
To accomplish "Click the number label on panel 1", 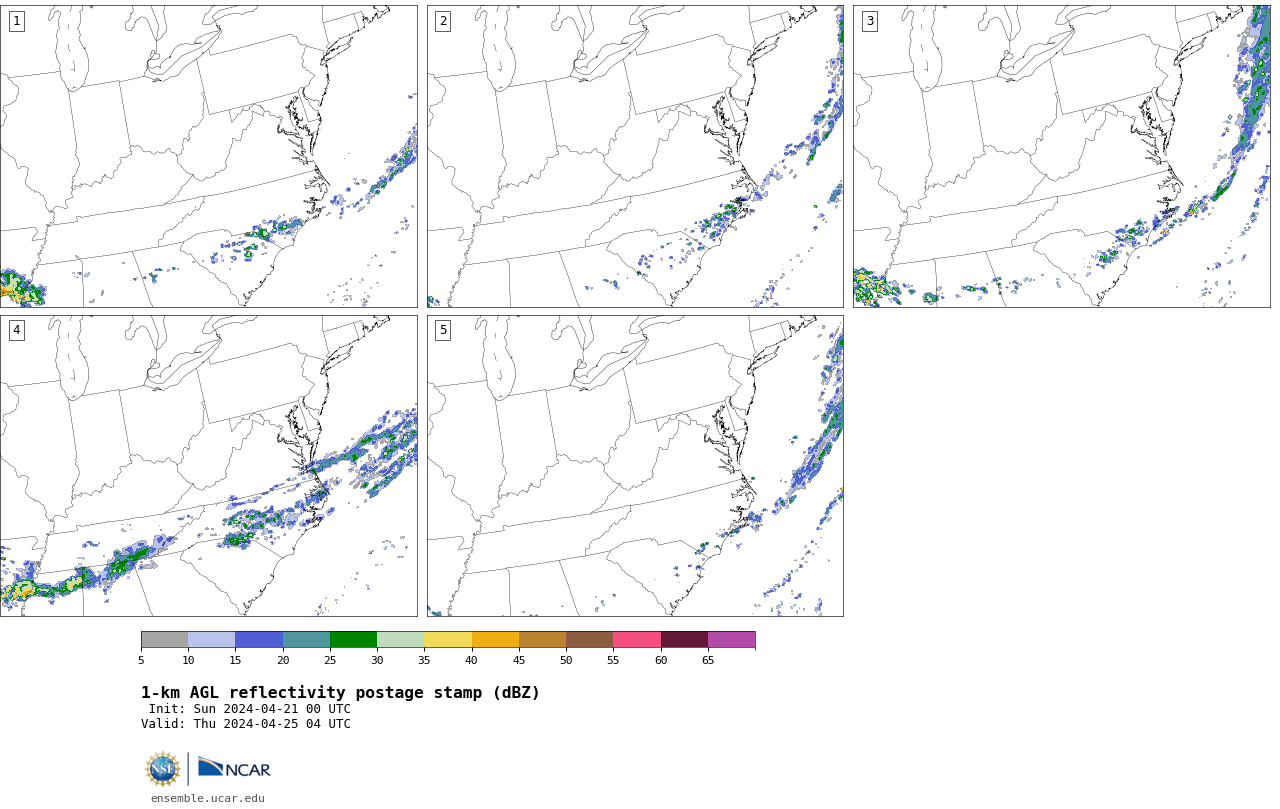I will pyautogui.click(x=16, y=21).
